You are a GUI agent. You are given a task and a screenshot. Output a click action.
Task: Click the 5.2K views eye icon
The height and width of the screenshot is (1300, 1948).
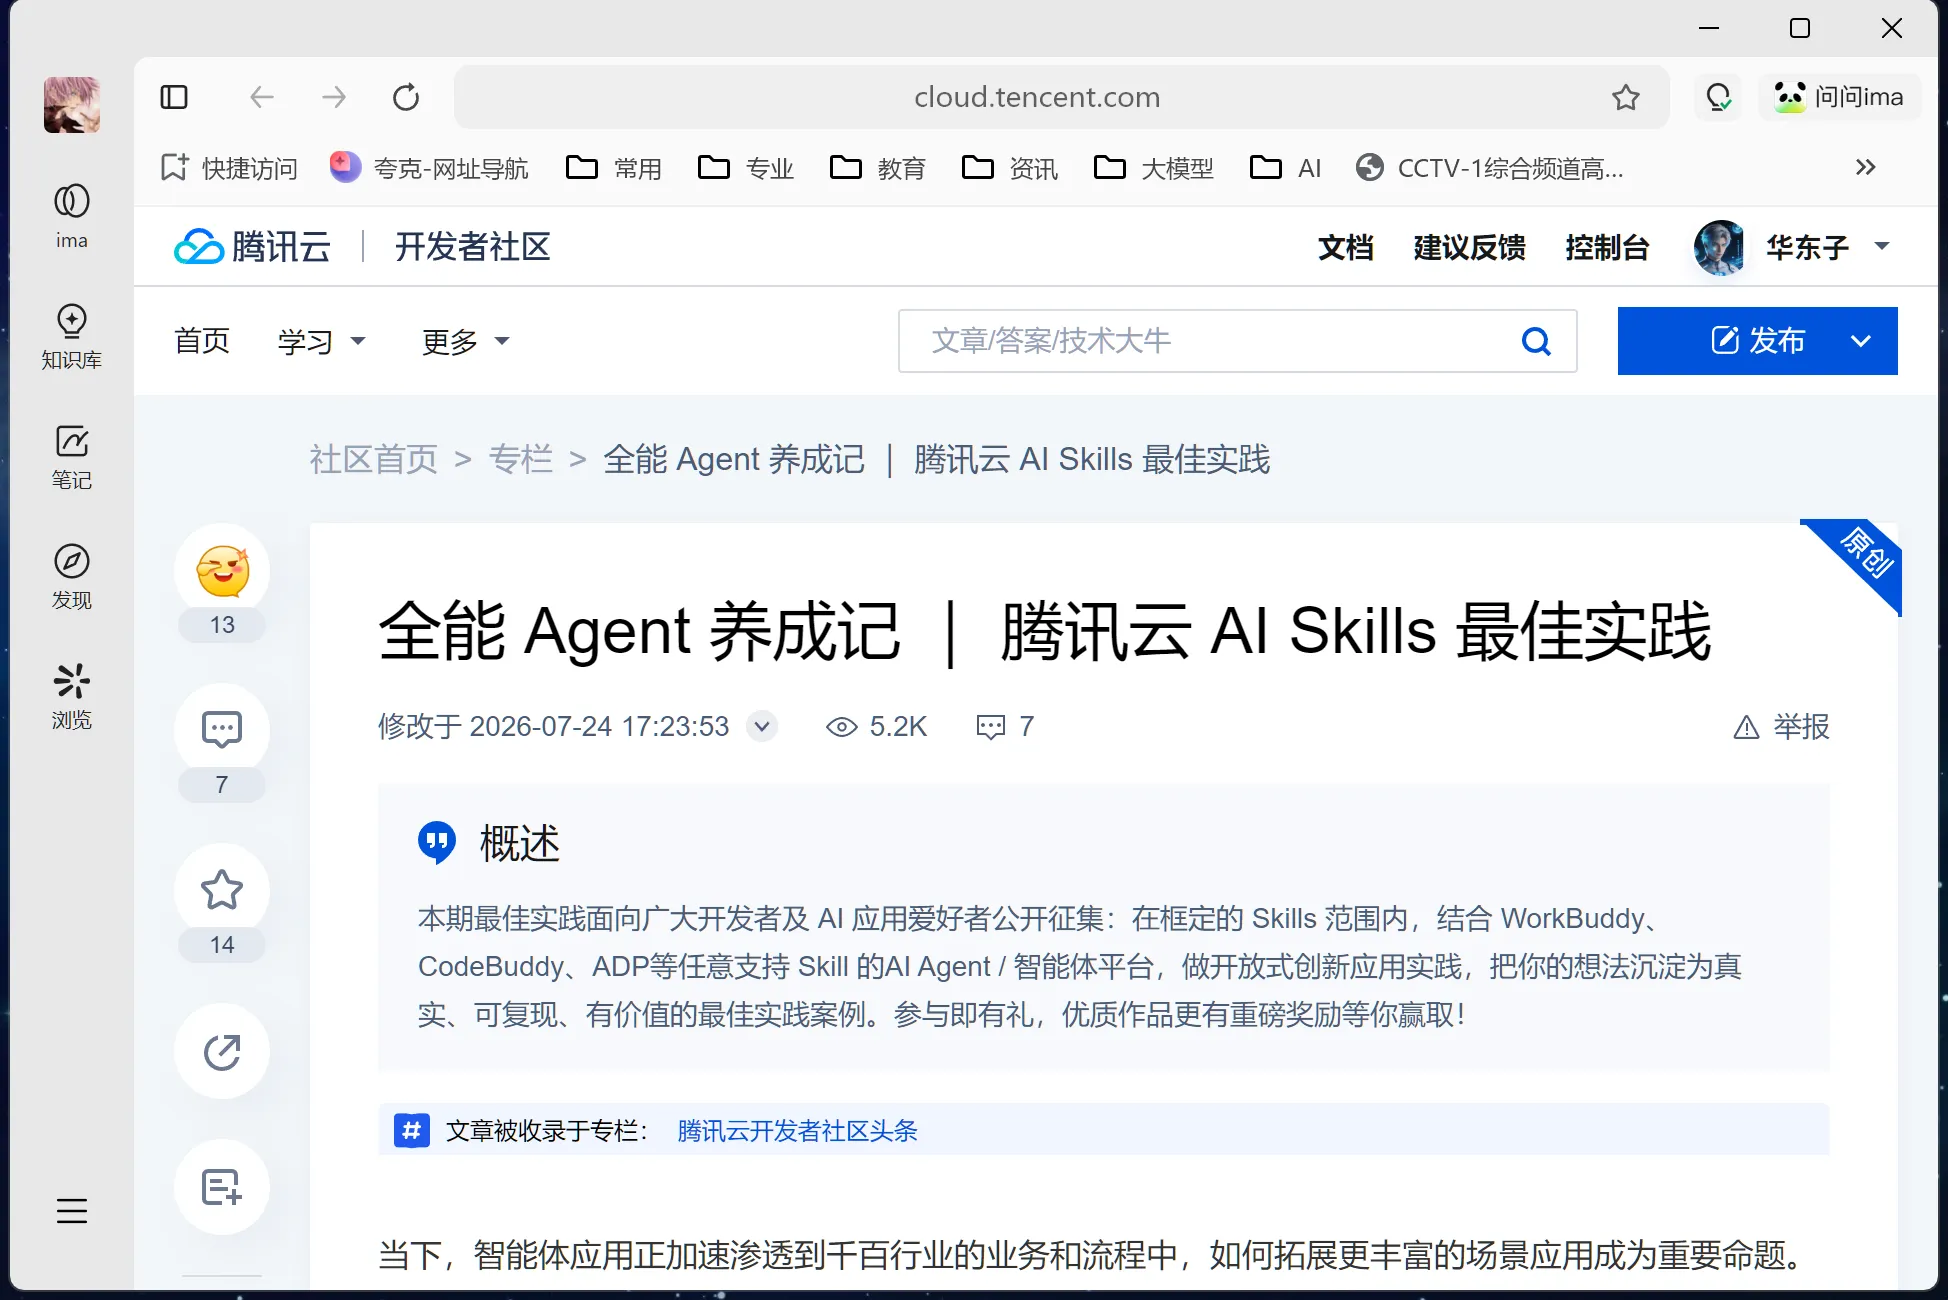(842, 727)
